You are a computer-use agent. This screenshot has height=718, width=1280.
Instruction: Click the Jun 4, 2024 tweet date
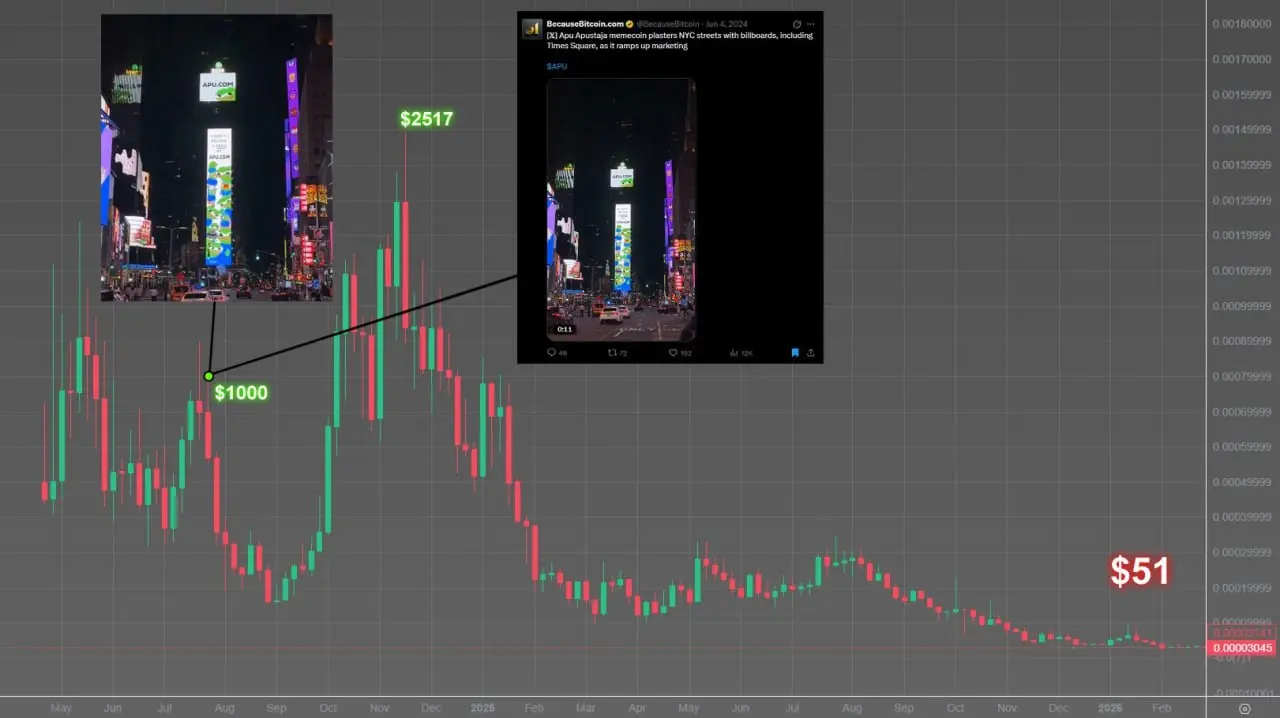727,24
